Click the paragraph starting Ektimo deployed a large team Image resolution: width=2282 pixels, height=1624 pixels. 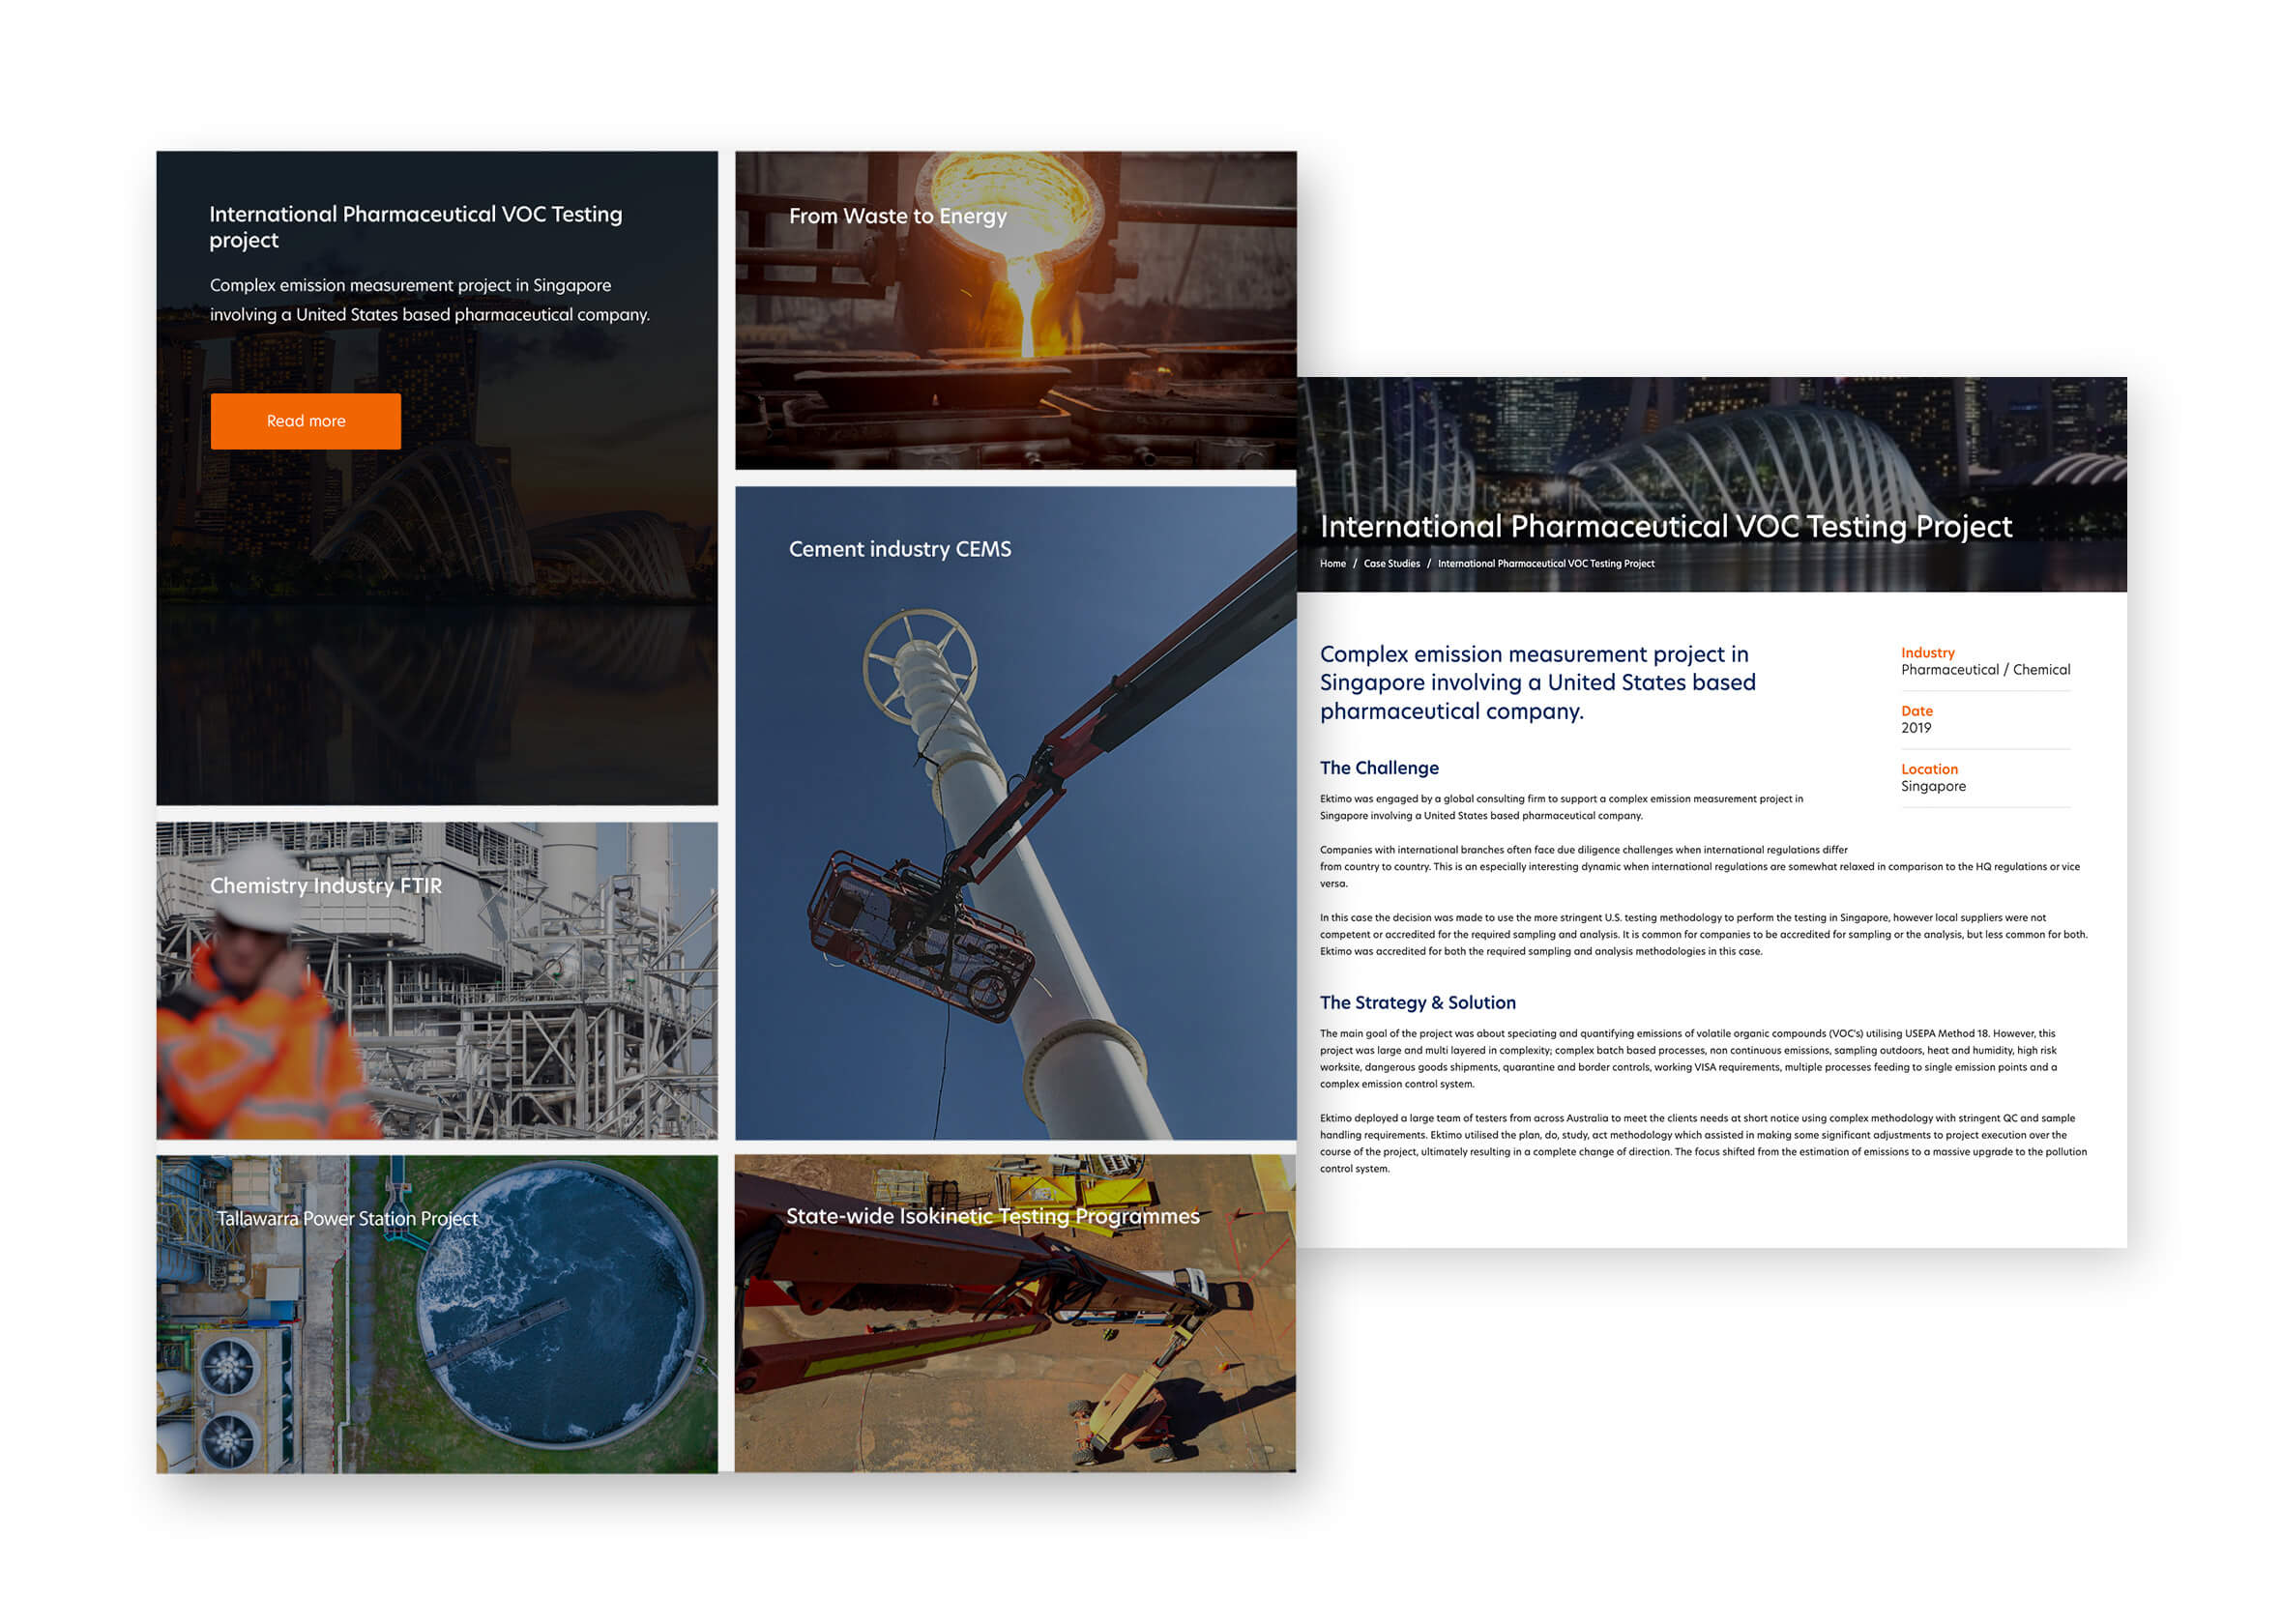pyautogui.click(x=1703, y=1143)
